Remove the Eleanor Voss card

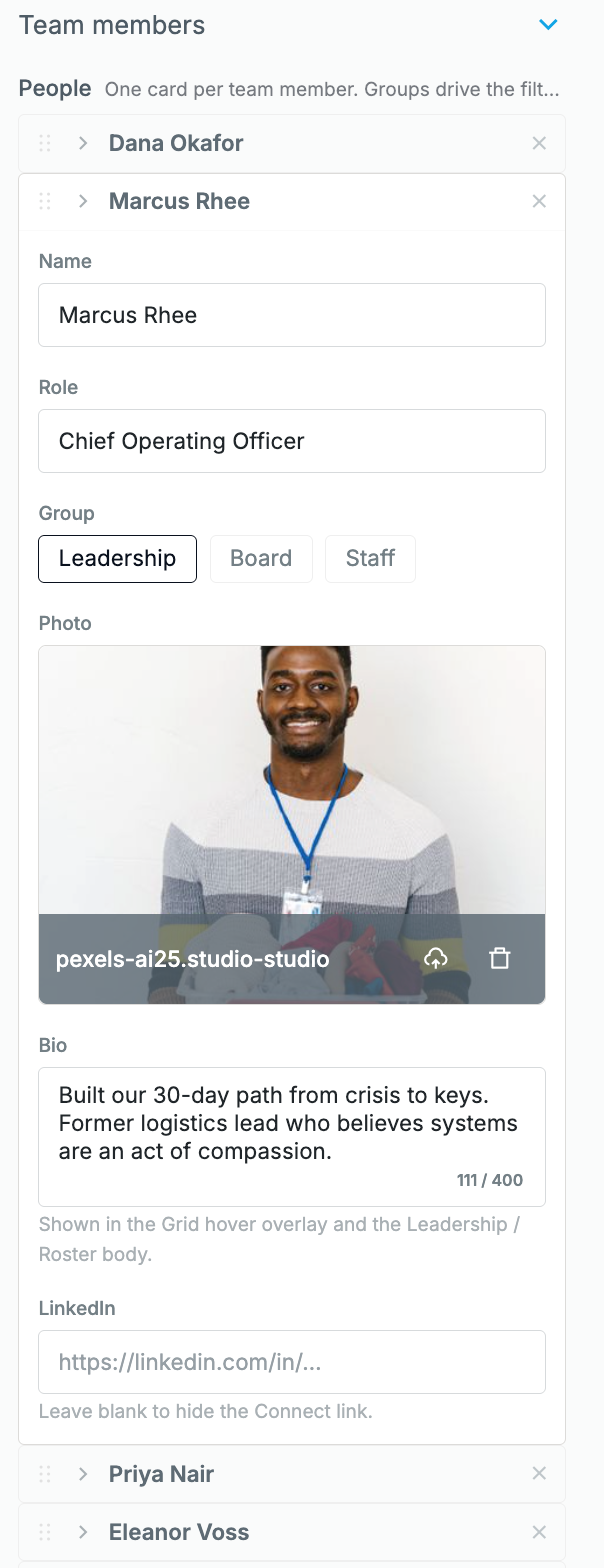tap(539, 1531)
